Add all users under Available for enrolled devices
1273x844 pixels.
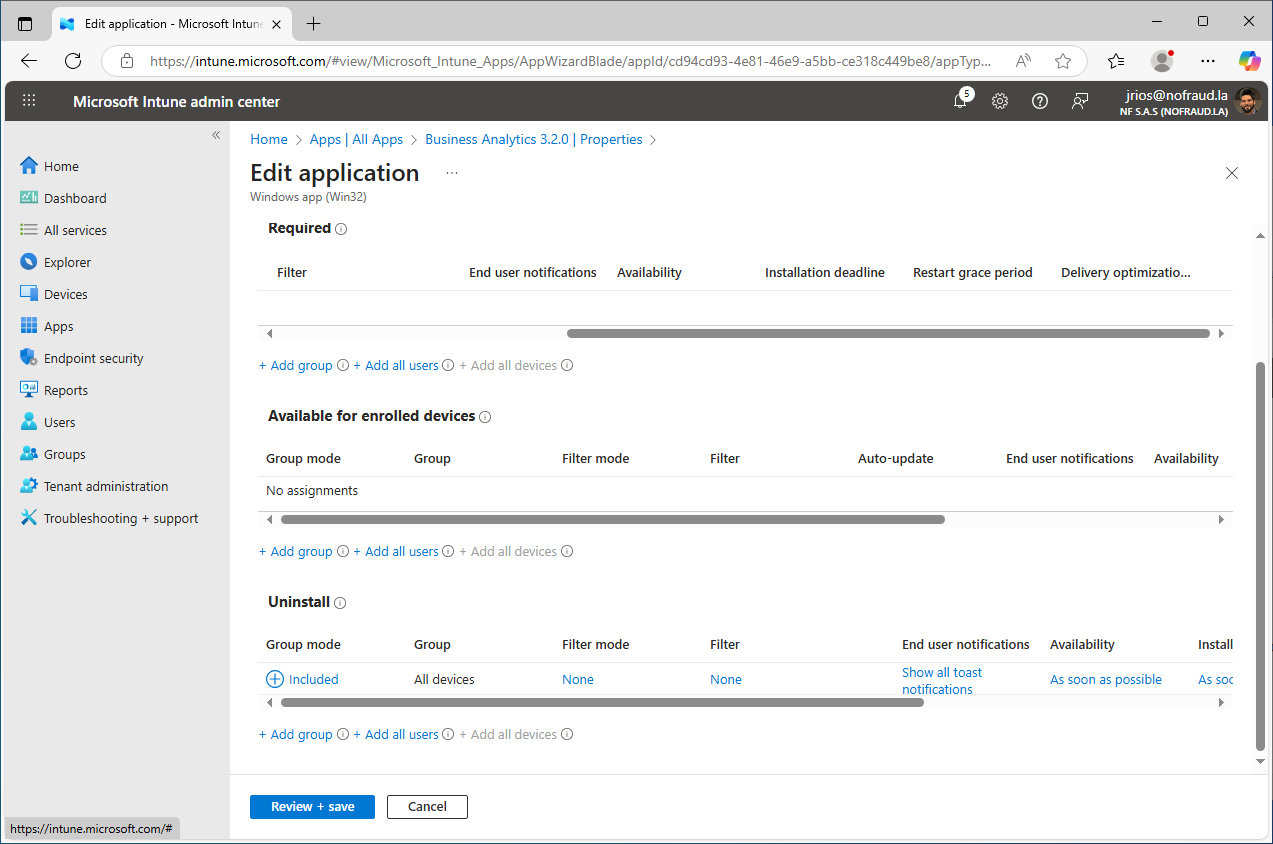pos(396,551)
